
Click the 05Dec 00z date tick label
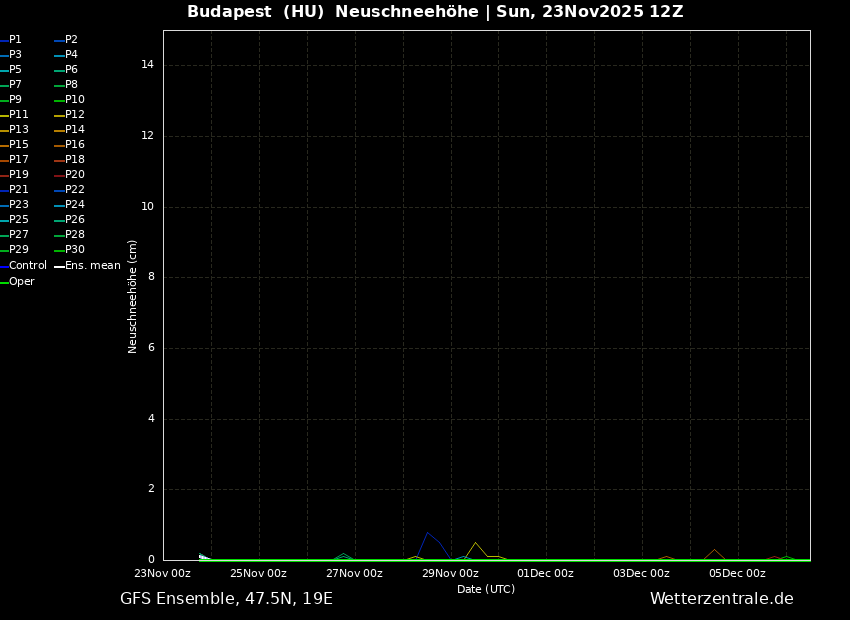click(737, 573)
